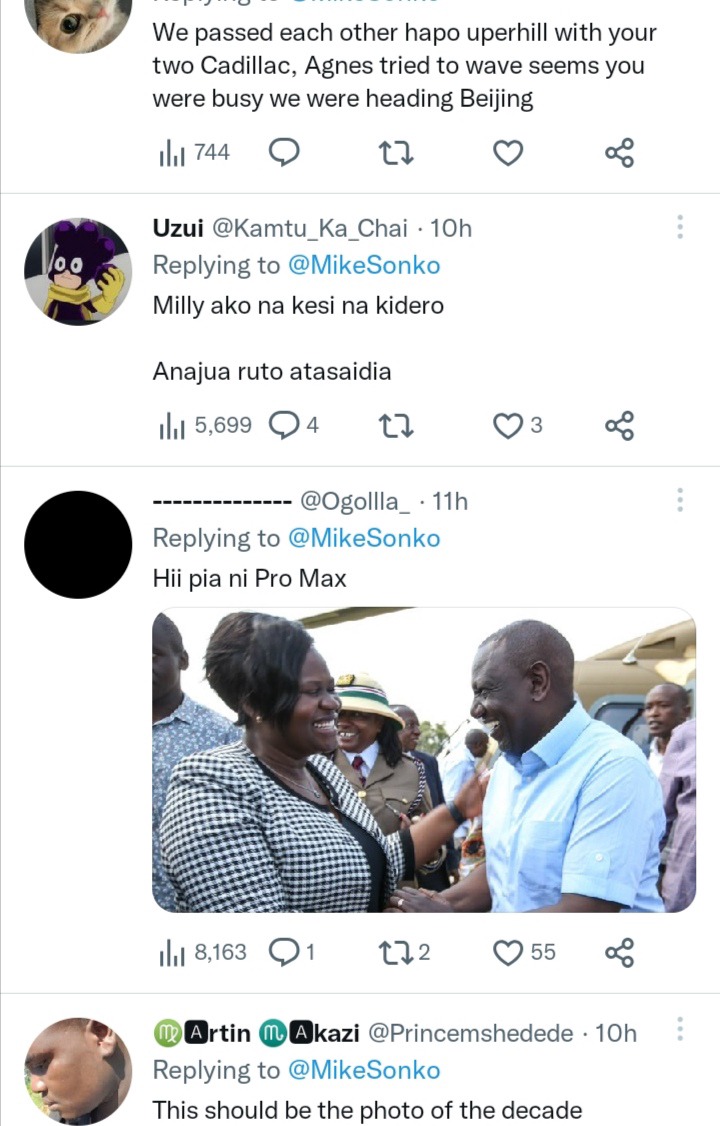Reply to the Ogollla_ photo tweet
Viewport: 720px width, 1126px height.
point(285,952)
